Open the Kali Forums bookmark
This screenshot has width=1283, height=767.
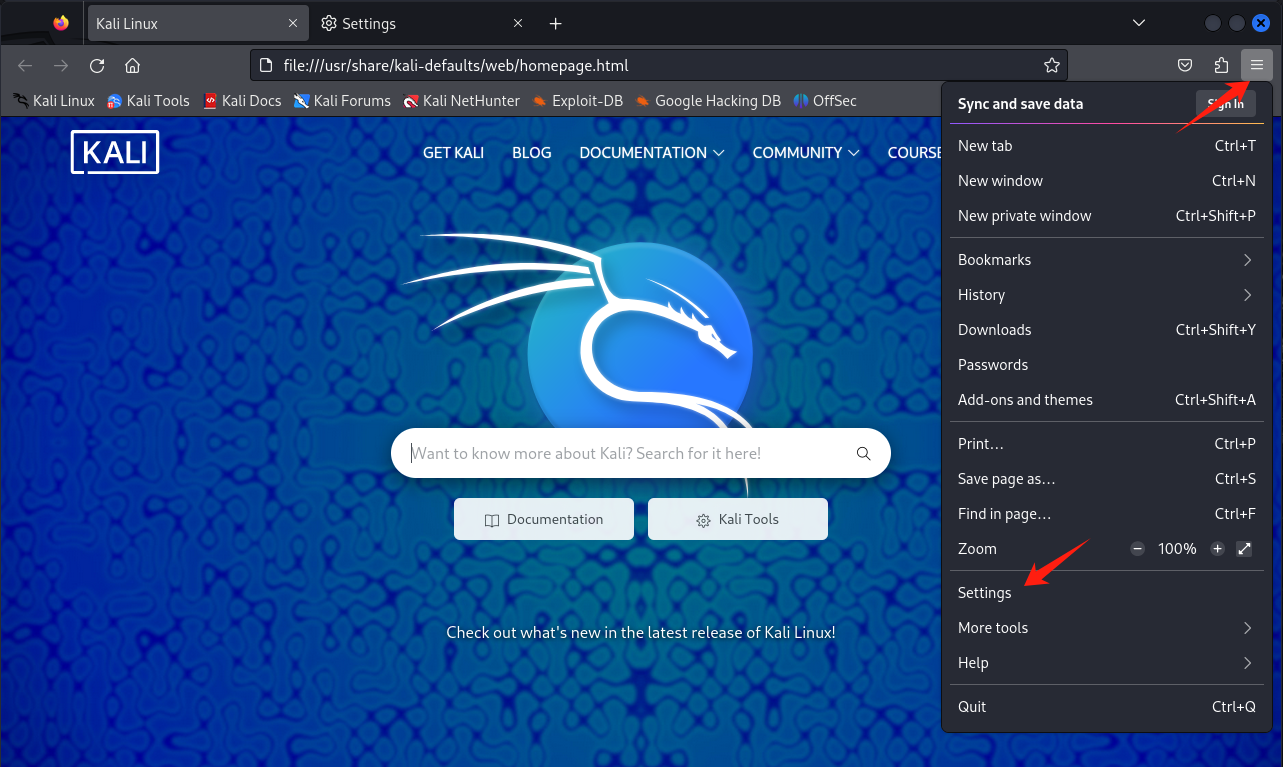(x=342, y=100)
